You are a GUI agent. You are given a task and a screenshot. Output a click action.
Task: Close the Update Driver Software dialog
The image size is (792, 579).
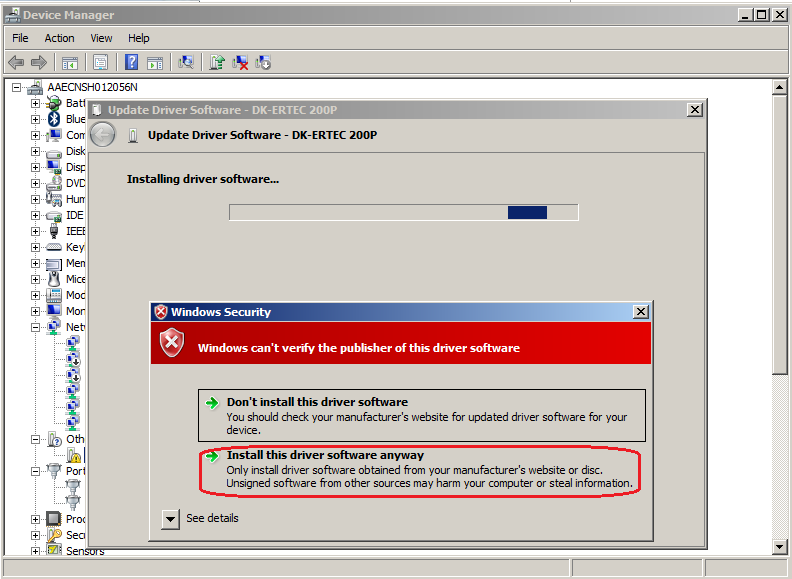click(695, 110)
